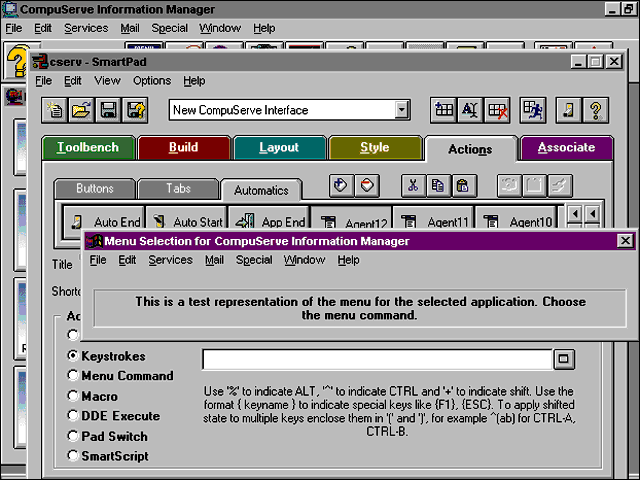Viewport: 640px width, 480px height.
Task: Open File menu in Menu Selection dialog
Action: tap(98, 260)
